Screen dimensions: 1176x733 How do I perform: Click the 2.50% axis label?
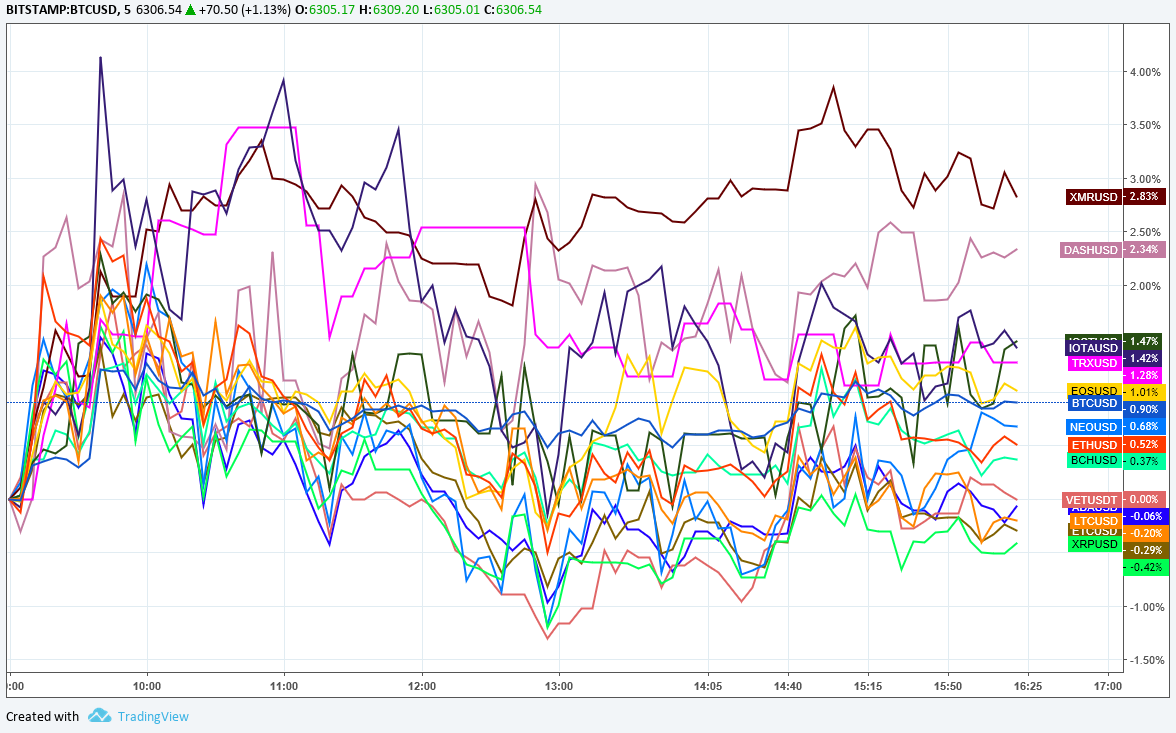pyautogui.click(x=1145, y=233)
